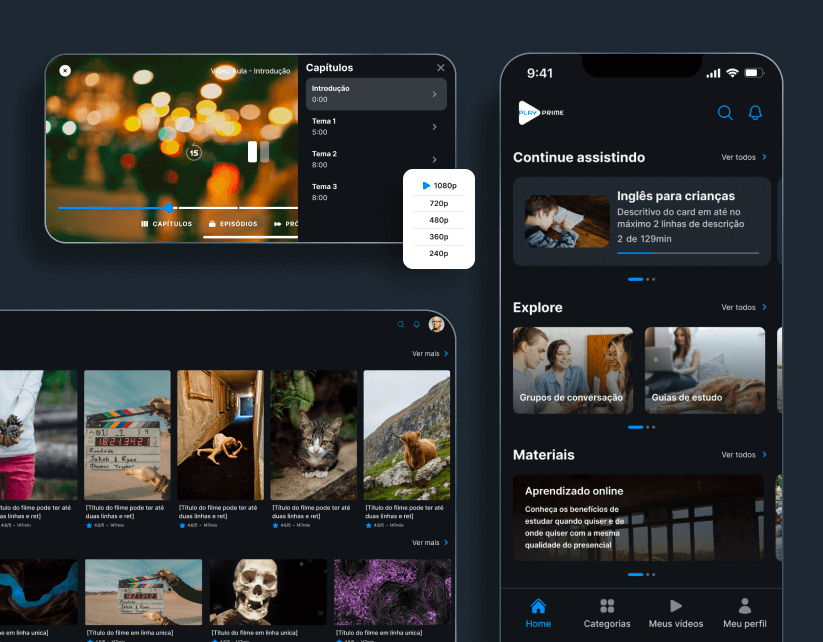823x642 pixels.
Task: Click Ver mais above the landscape thumbnails row
Action: pos(430,543)
